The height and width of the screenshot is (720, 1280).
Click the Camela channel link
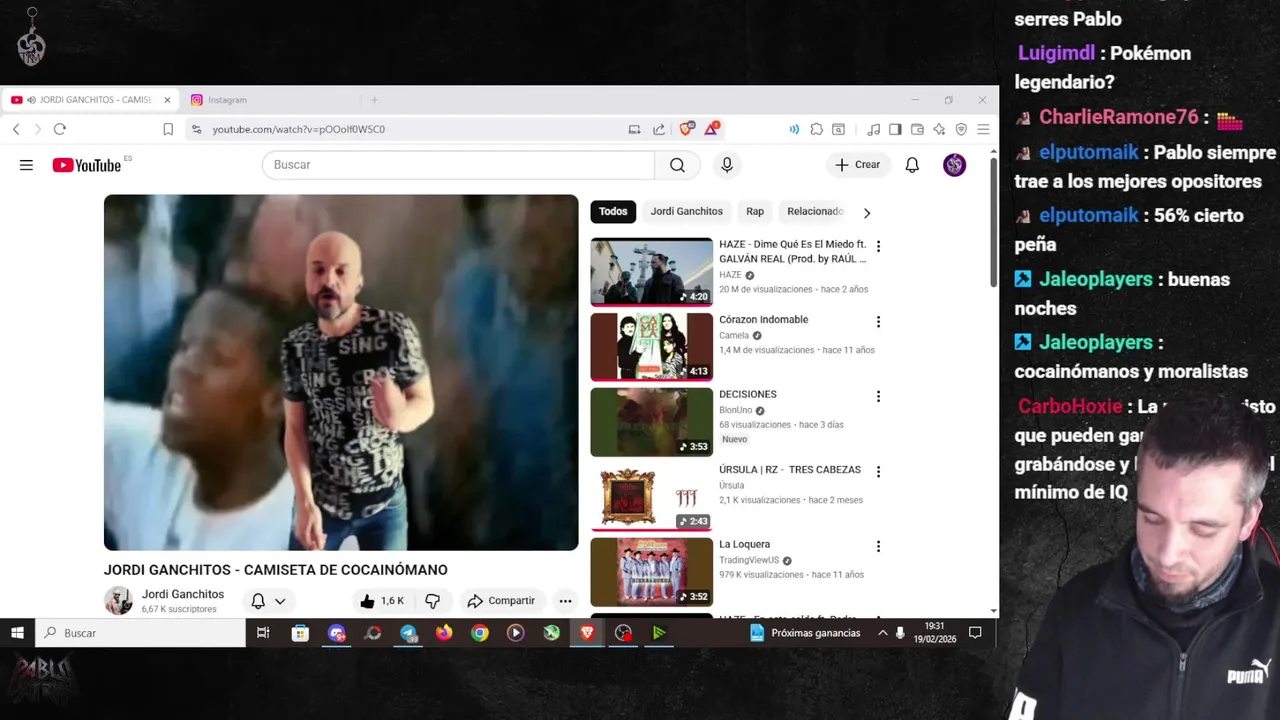pos(734,336)
